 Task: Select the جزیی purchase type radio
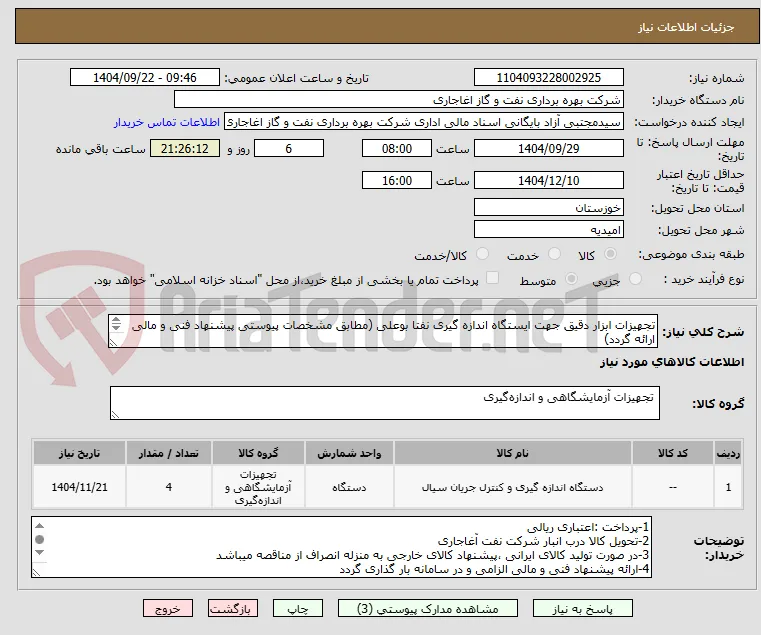(x=635, y=279)
